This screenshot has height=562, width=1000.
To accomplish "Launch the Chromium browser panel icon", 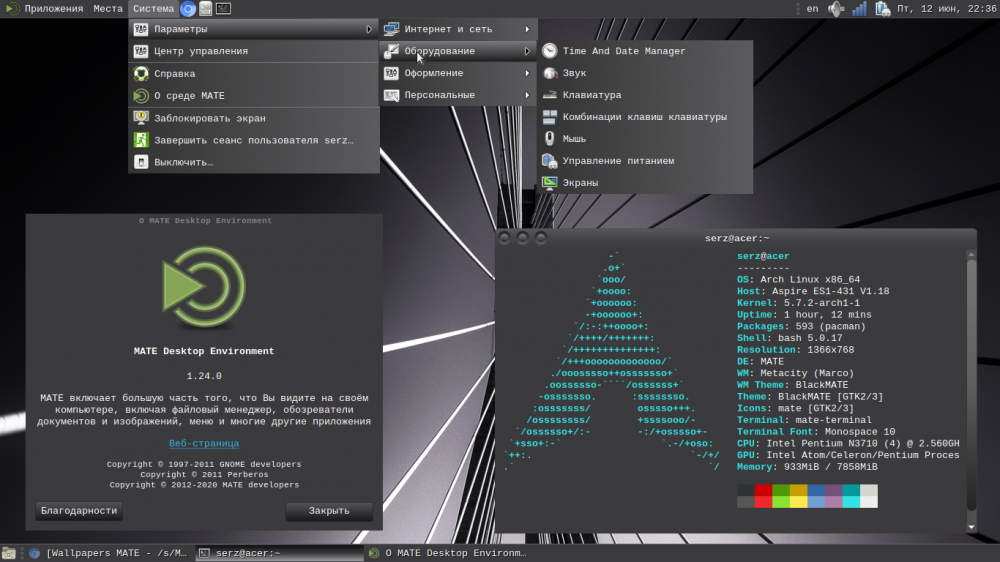I will [x=188, y=9].
